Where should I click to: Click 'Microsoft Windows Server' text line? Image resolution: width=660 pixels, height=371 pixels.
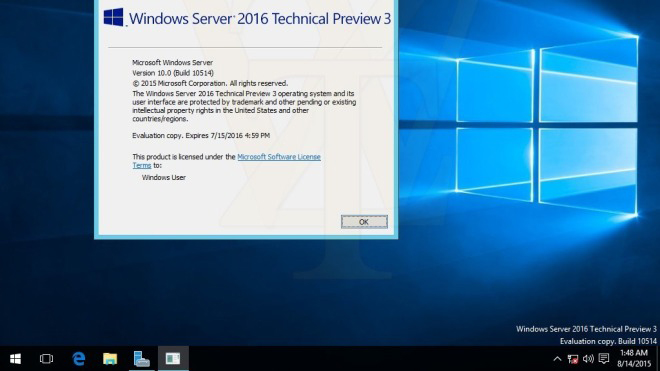[173, 62]
